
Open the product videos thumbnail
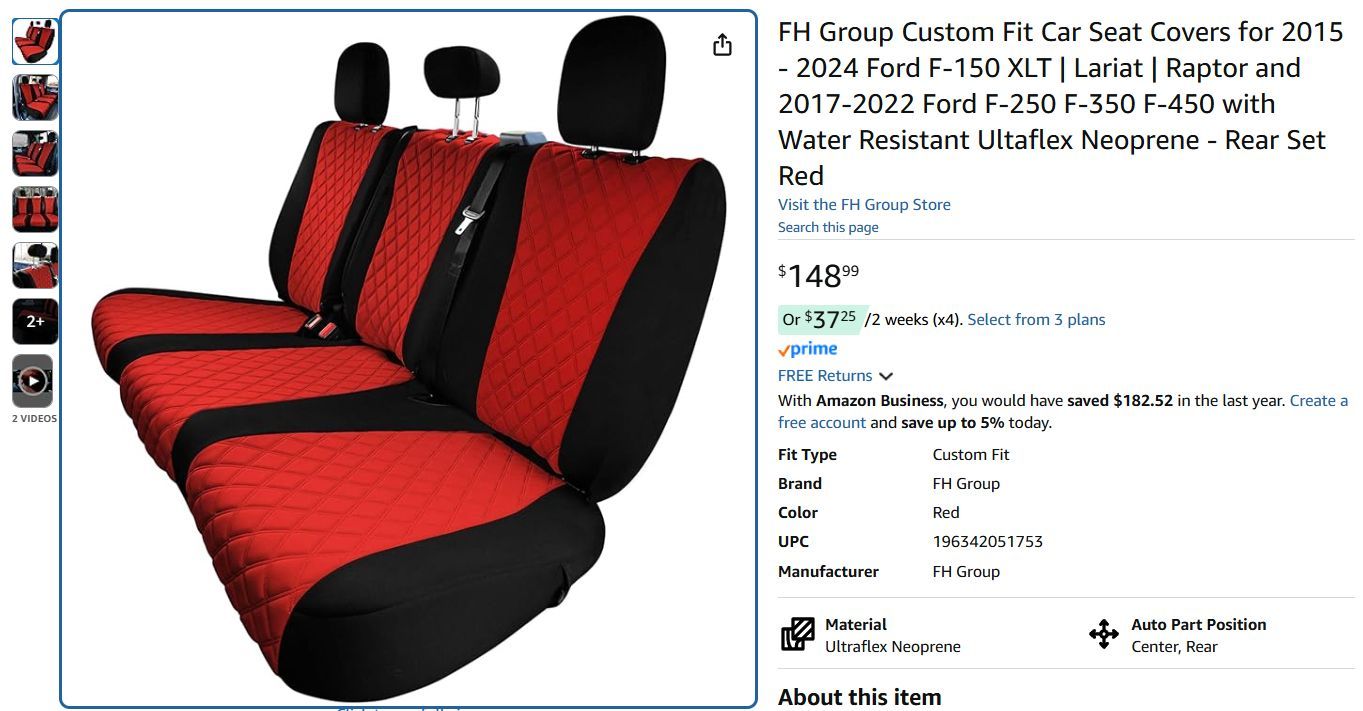point(35,381)
